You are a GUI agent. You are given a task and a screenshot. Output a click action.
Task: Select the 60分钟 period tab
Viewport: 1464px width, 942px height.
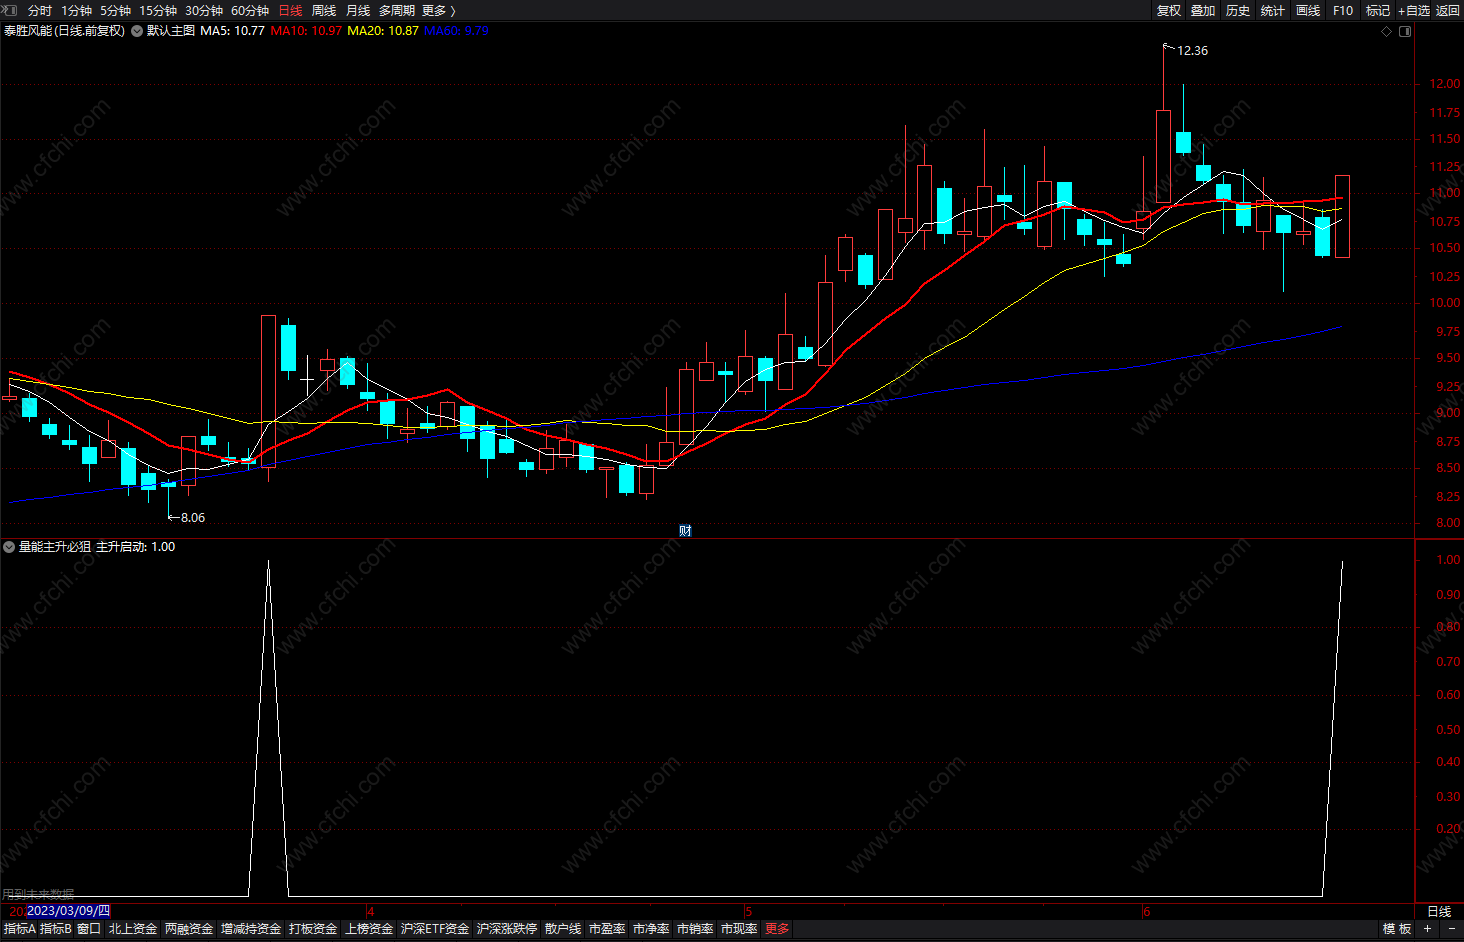[250, 10]
